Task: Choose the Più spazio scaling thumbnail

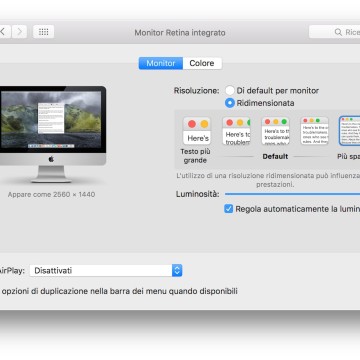Action: [x=350, y=131]
